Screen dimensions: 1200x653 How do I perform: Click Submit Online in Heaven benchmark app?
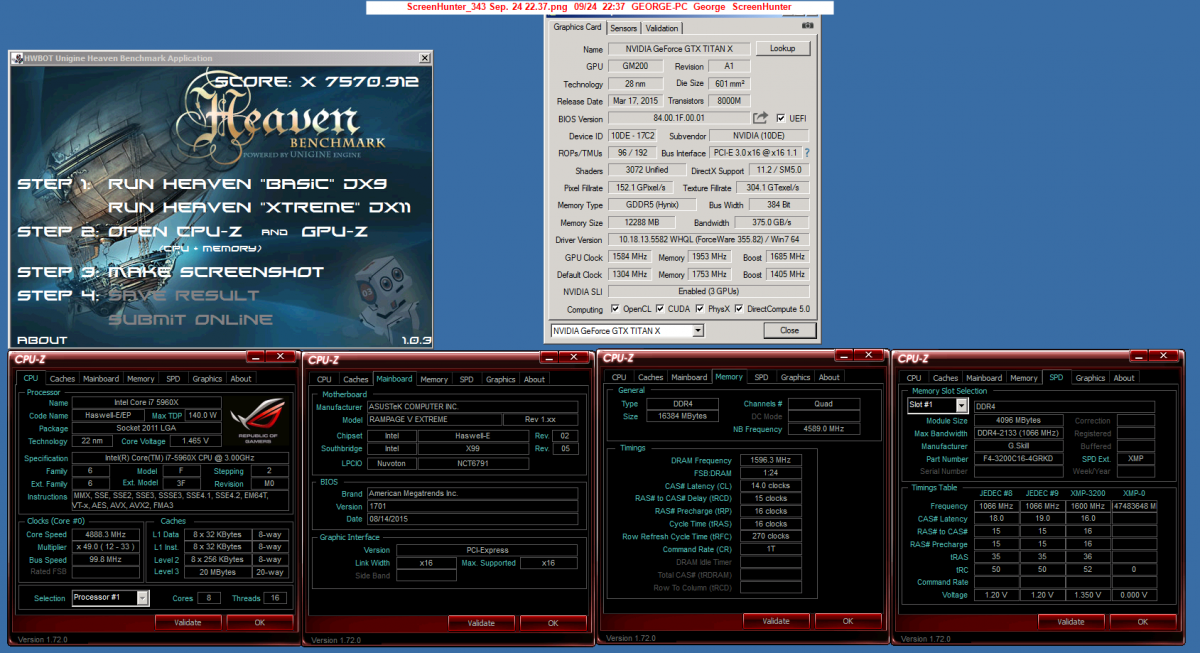coord(190,319)
